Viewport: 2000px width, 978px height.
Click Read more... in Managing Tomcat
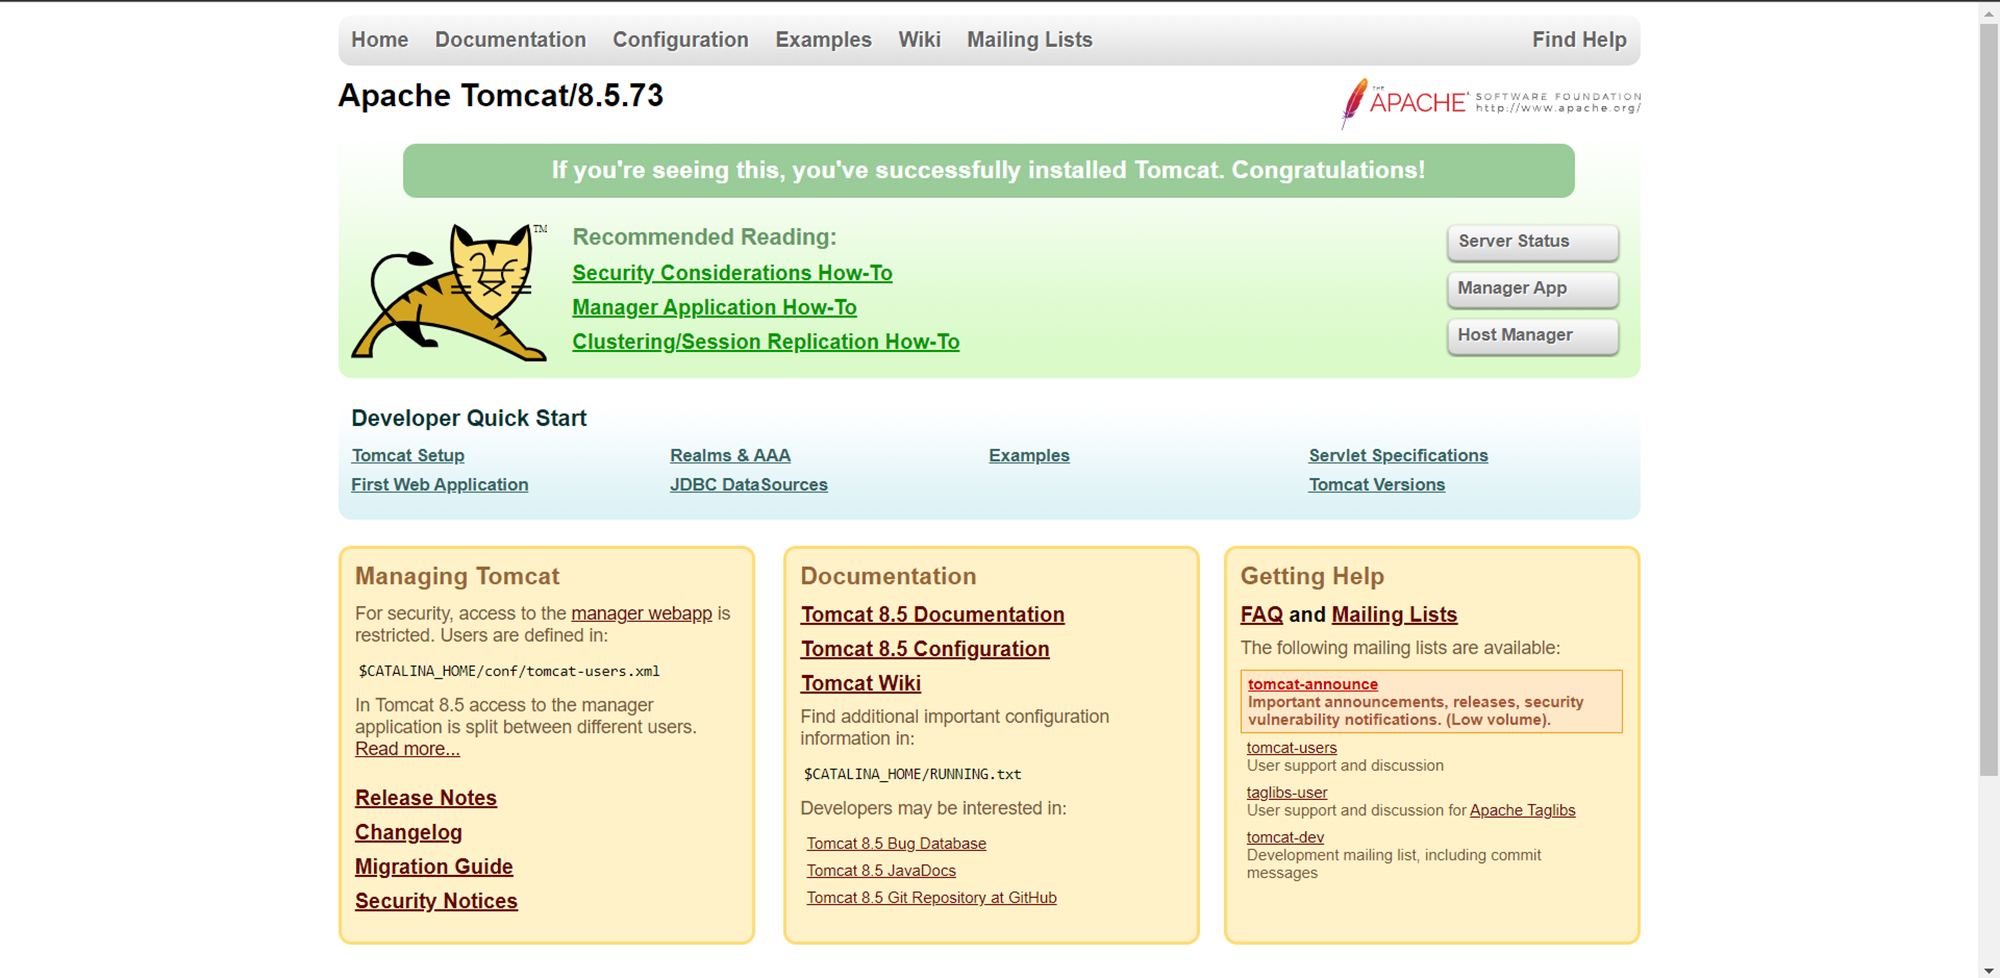407,749
